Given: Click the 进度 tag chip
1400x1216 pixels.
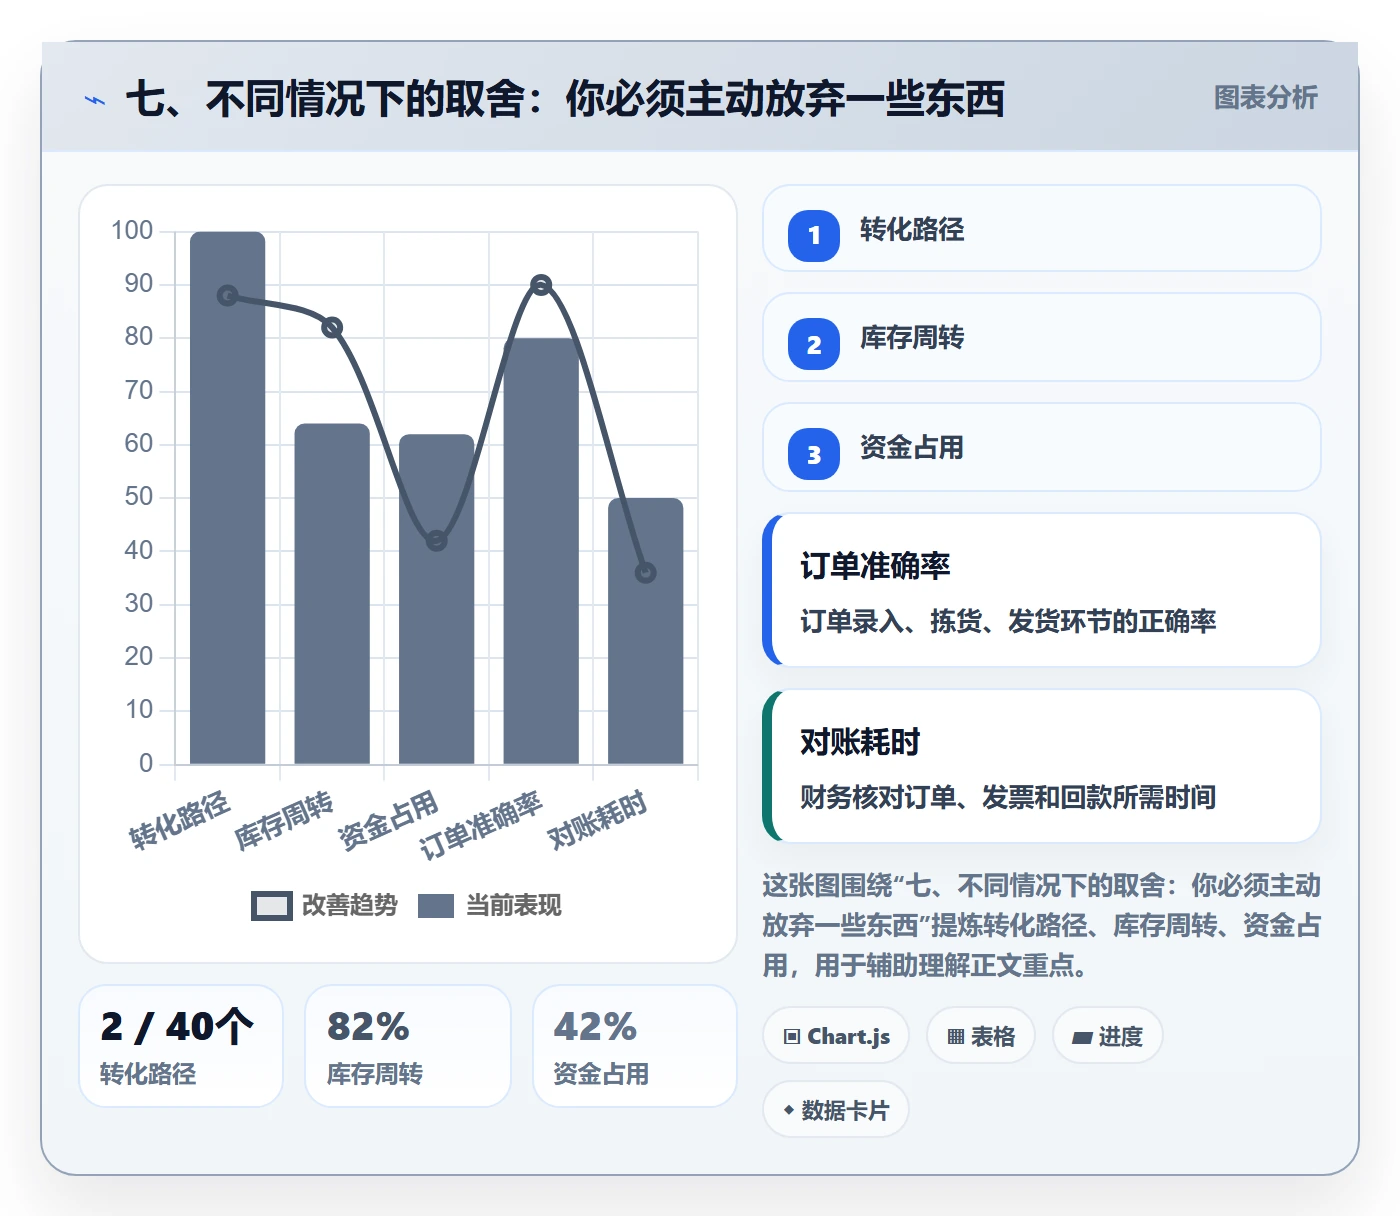Looking at the screenshot, I should [x=1108, y=1036].
